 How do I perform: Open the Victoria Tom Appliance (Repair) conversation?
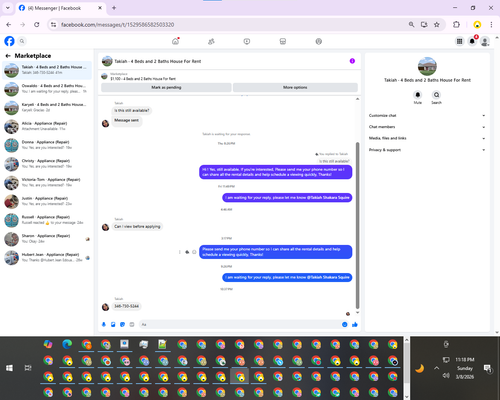tap(47, 182)
